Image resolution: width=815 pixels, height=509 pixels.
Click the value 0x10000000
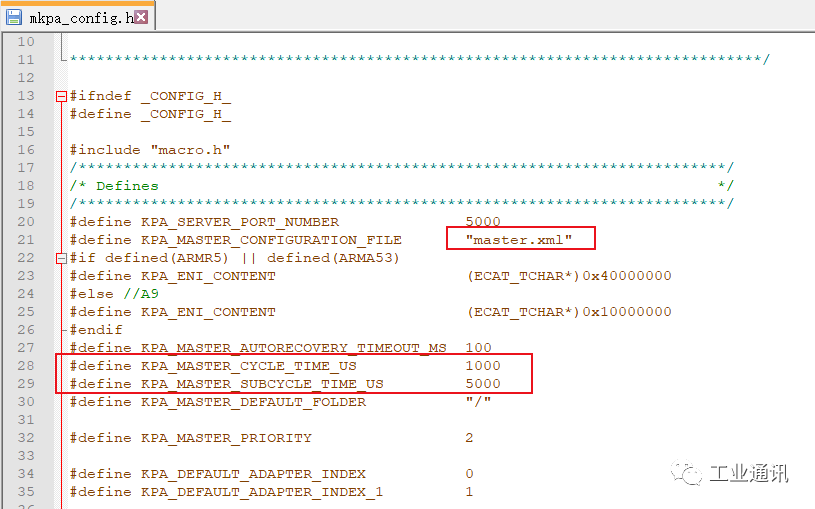627,312
